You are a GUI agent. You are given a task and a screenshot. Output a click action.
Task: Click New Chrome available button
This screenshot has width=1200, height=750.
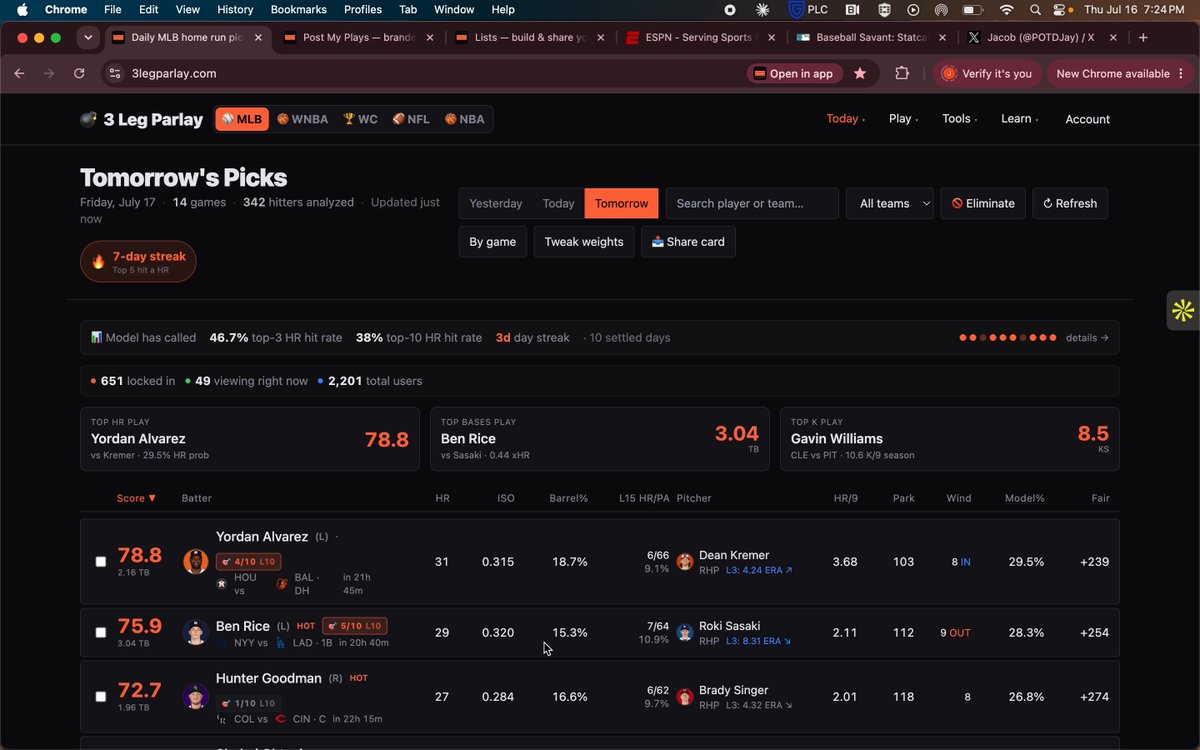tap(1119, 73)
